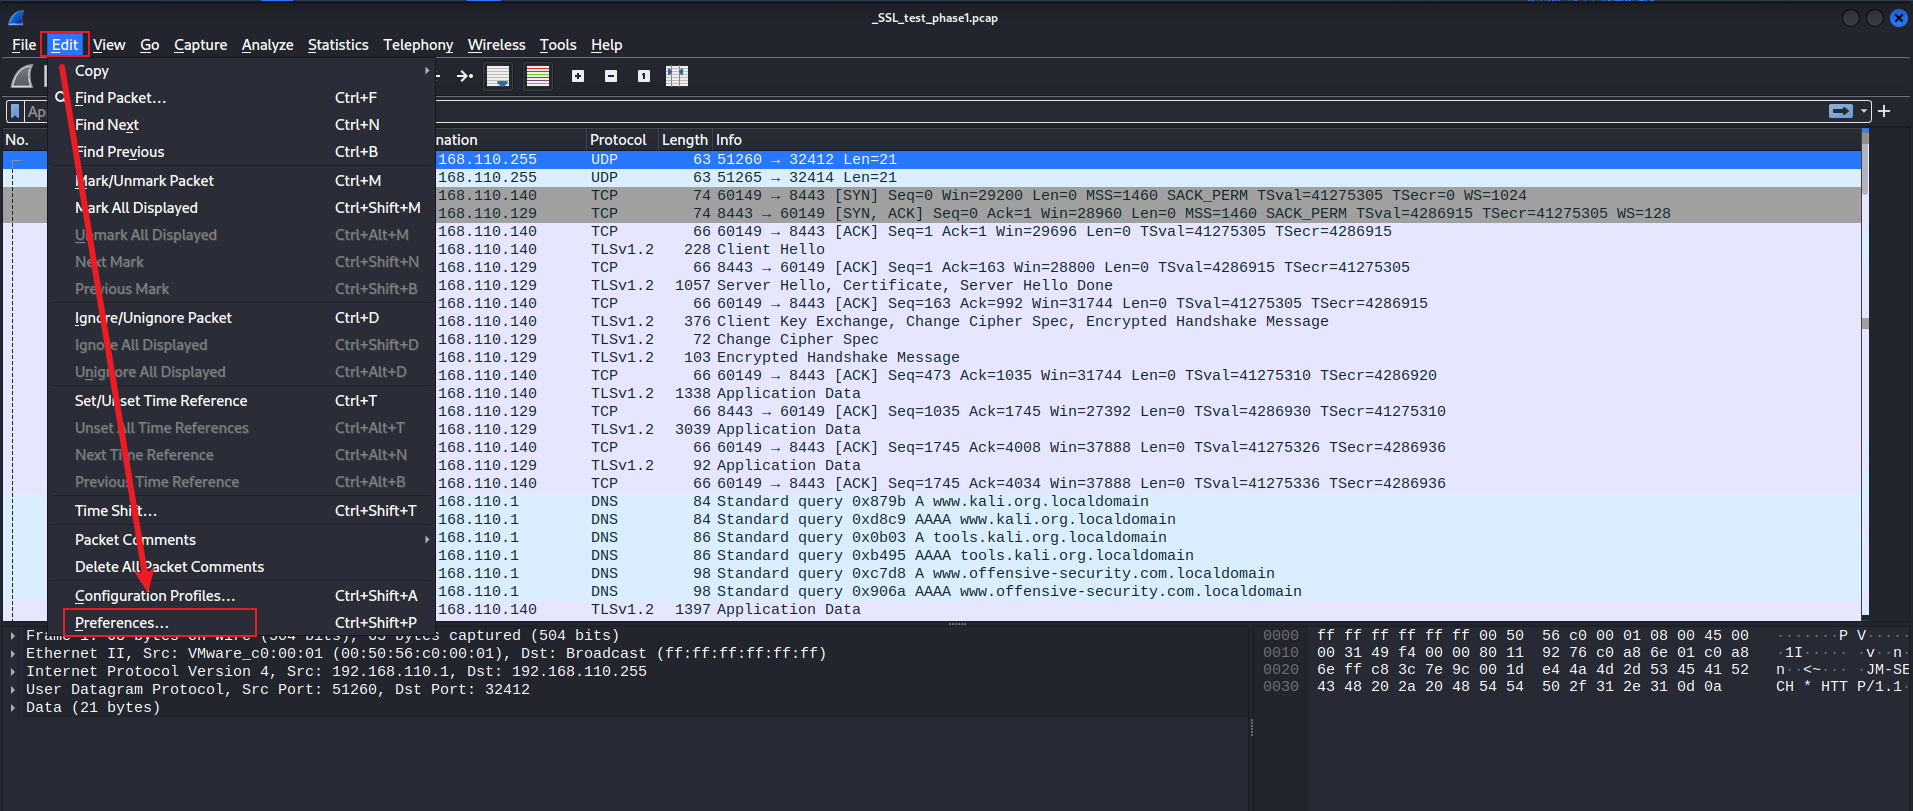Open the Help menu

(x=606, y=45)
